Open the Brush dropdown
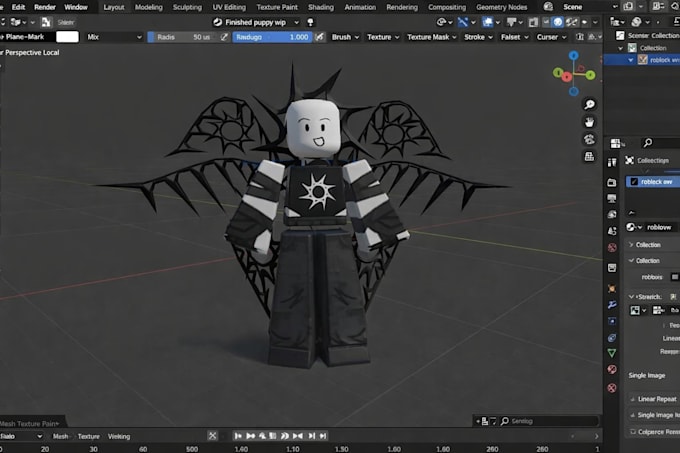The height and width of the screenshot is (453, 680). [x=345, y=37]
